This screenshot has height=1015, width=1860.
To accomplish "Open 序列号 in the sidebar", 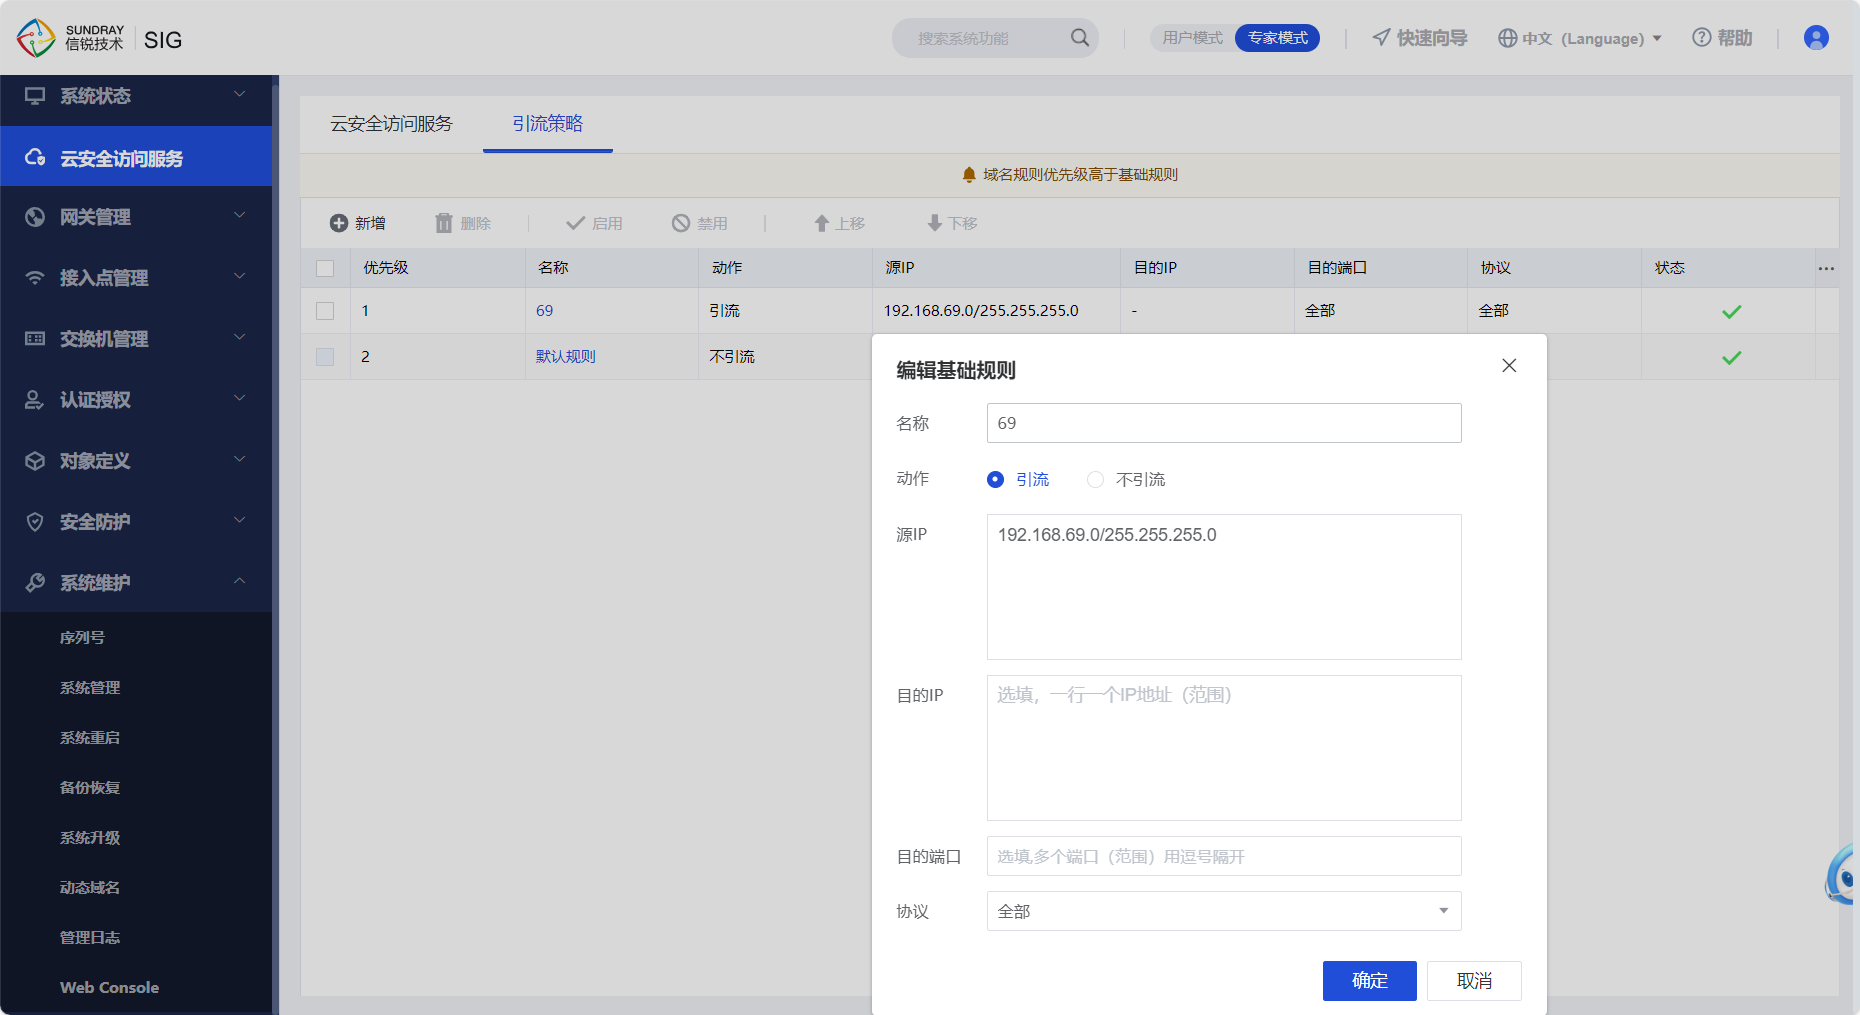I will 82,638.
